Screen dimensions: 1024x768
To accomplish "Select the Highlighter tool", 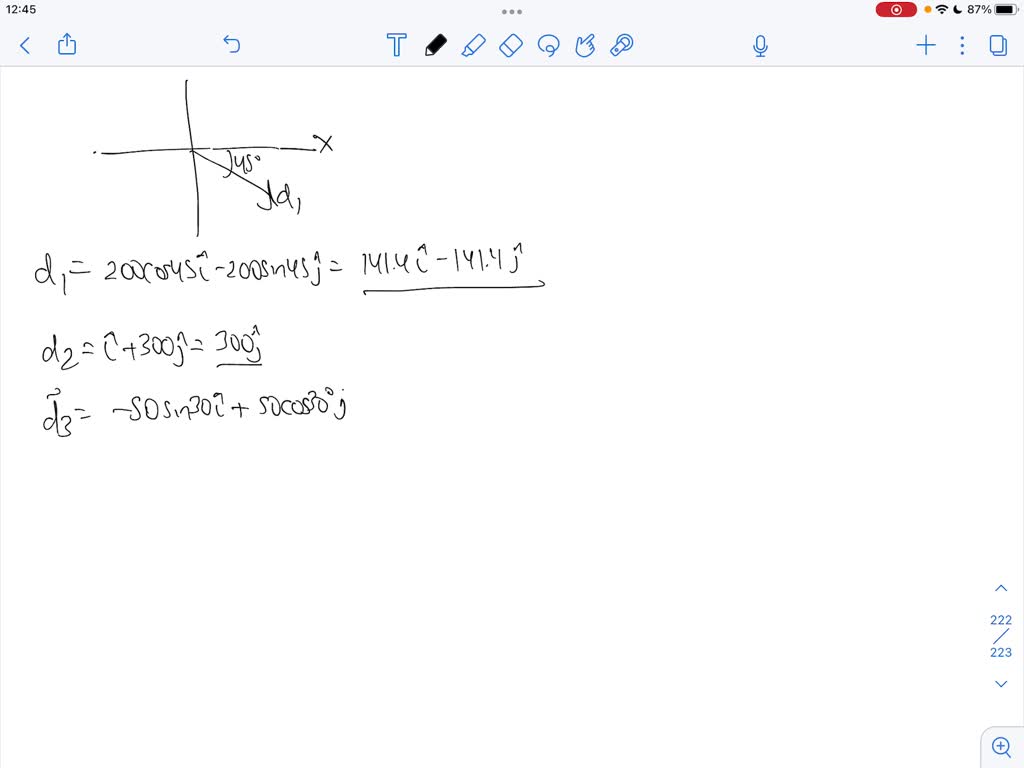I will pos(473,45).
